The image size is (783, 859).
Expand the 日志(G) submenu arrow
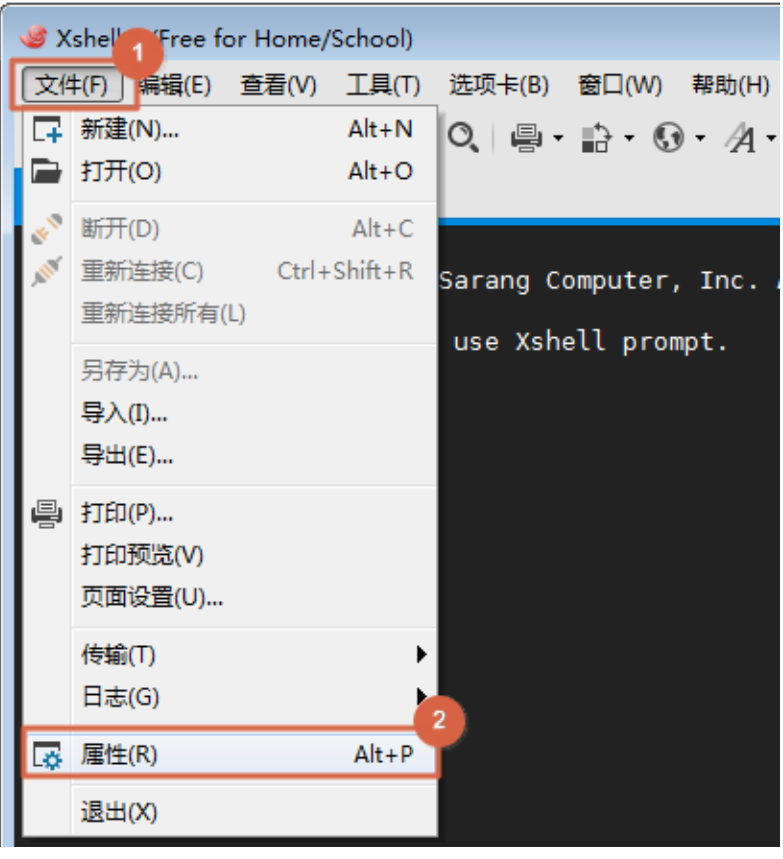tap(421, 696)
